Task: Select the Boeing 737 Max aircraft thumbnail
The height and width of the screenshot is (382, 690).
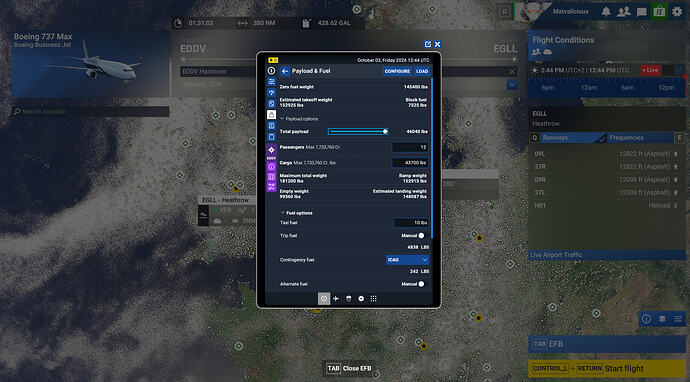Action: [x=91, y=64]
